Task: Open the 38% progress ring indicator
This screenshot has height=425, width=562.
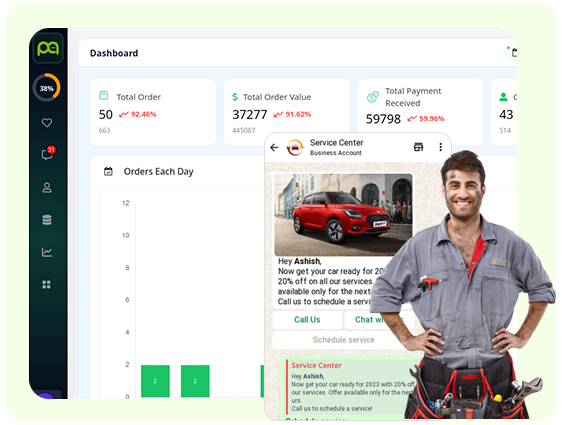Action: point(47,88)
